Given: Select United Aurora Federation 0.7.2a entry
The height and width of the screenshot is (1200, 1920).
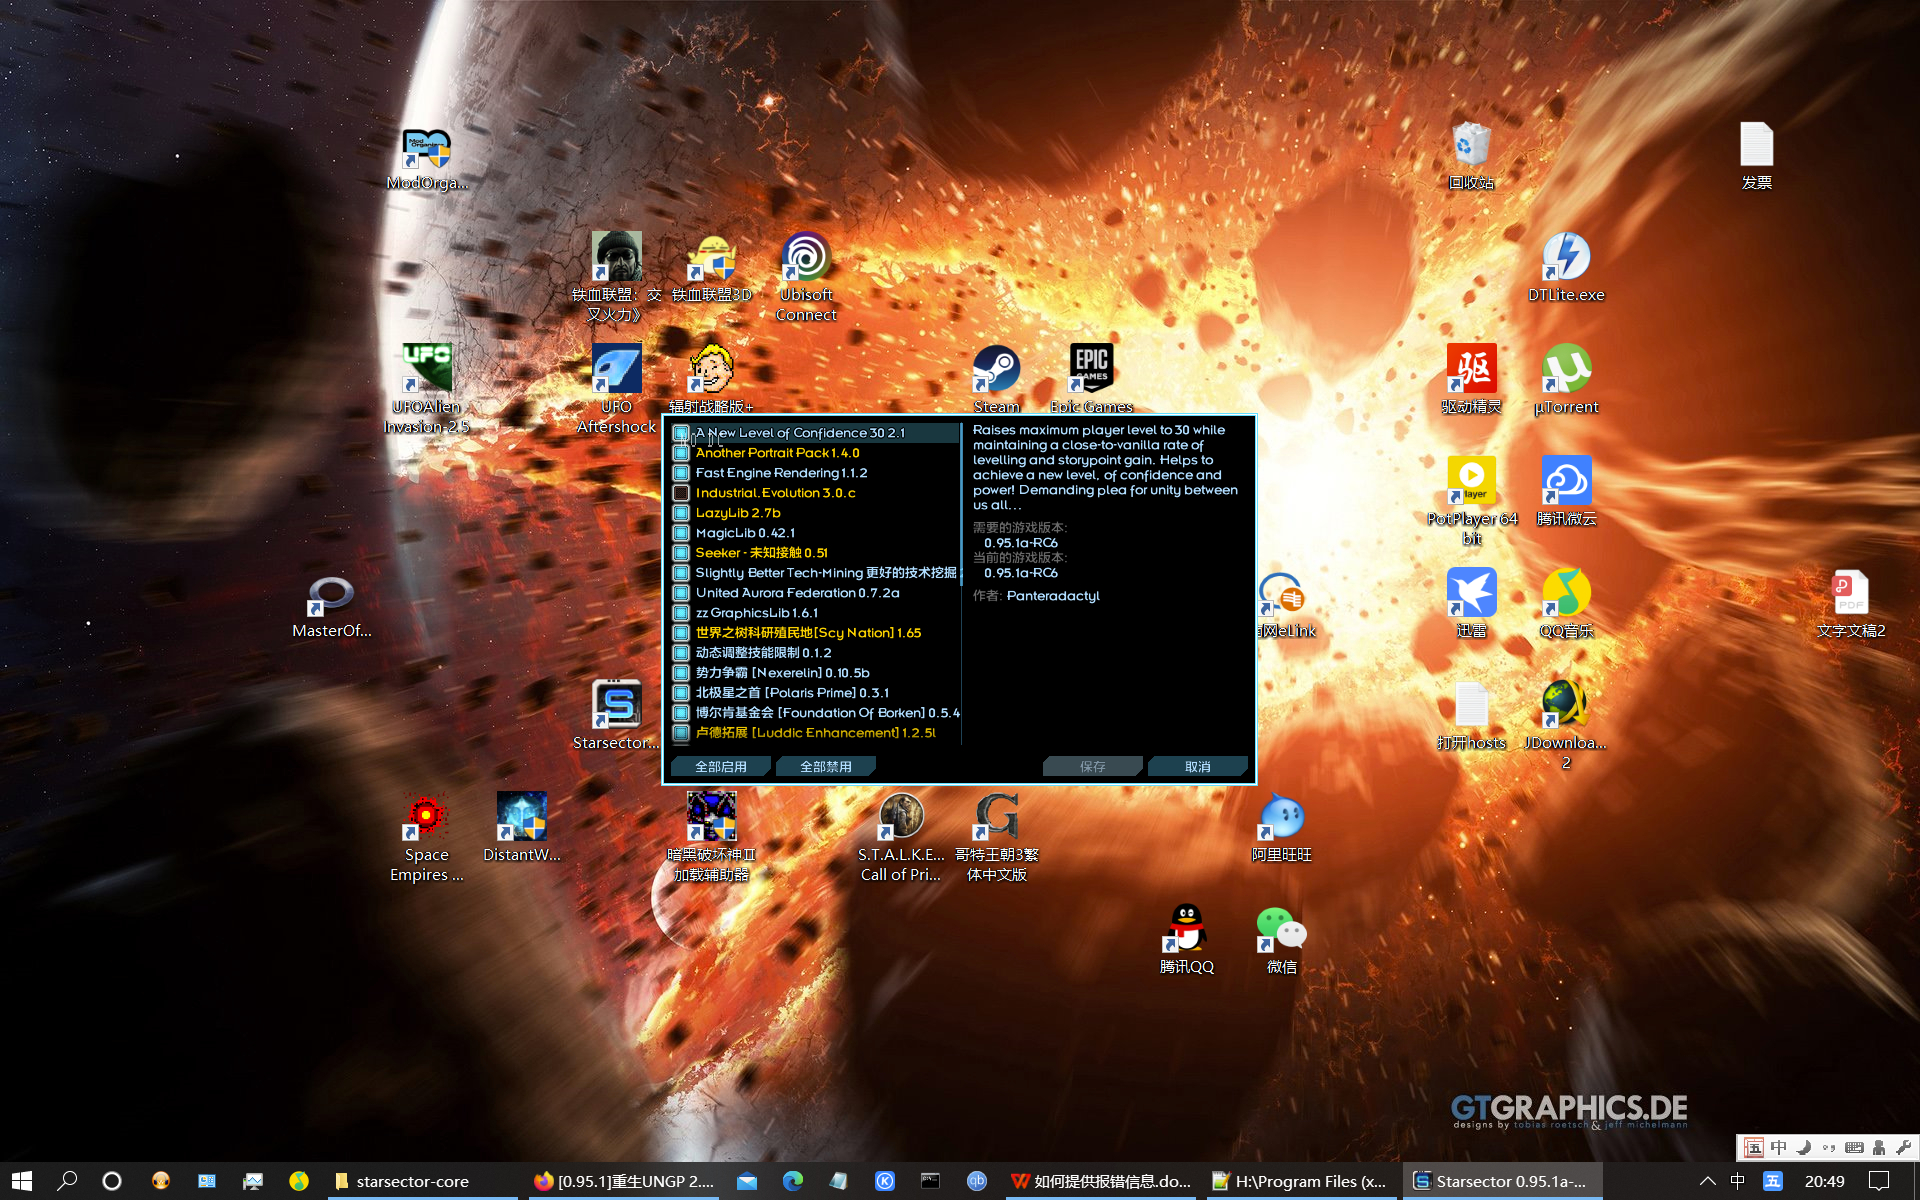Looking at the screenshot, I should (x=797, y=593).
